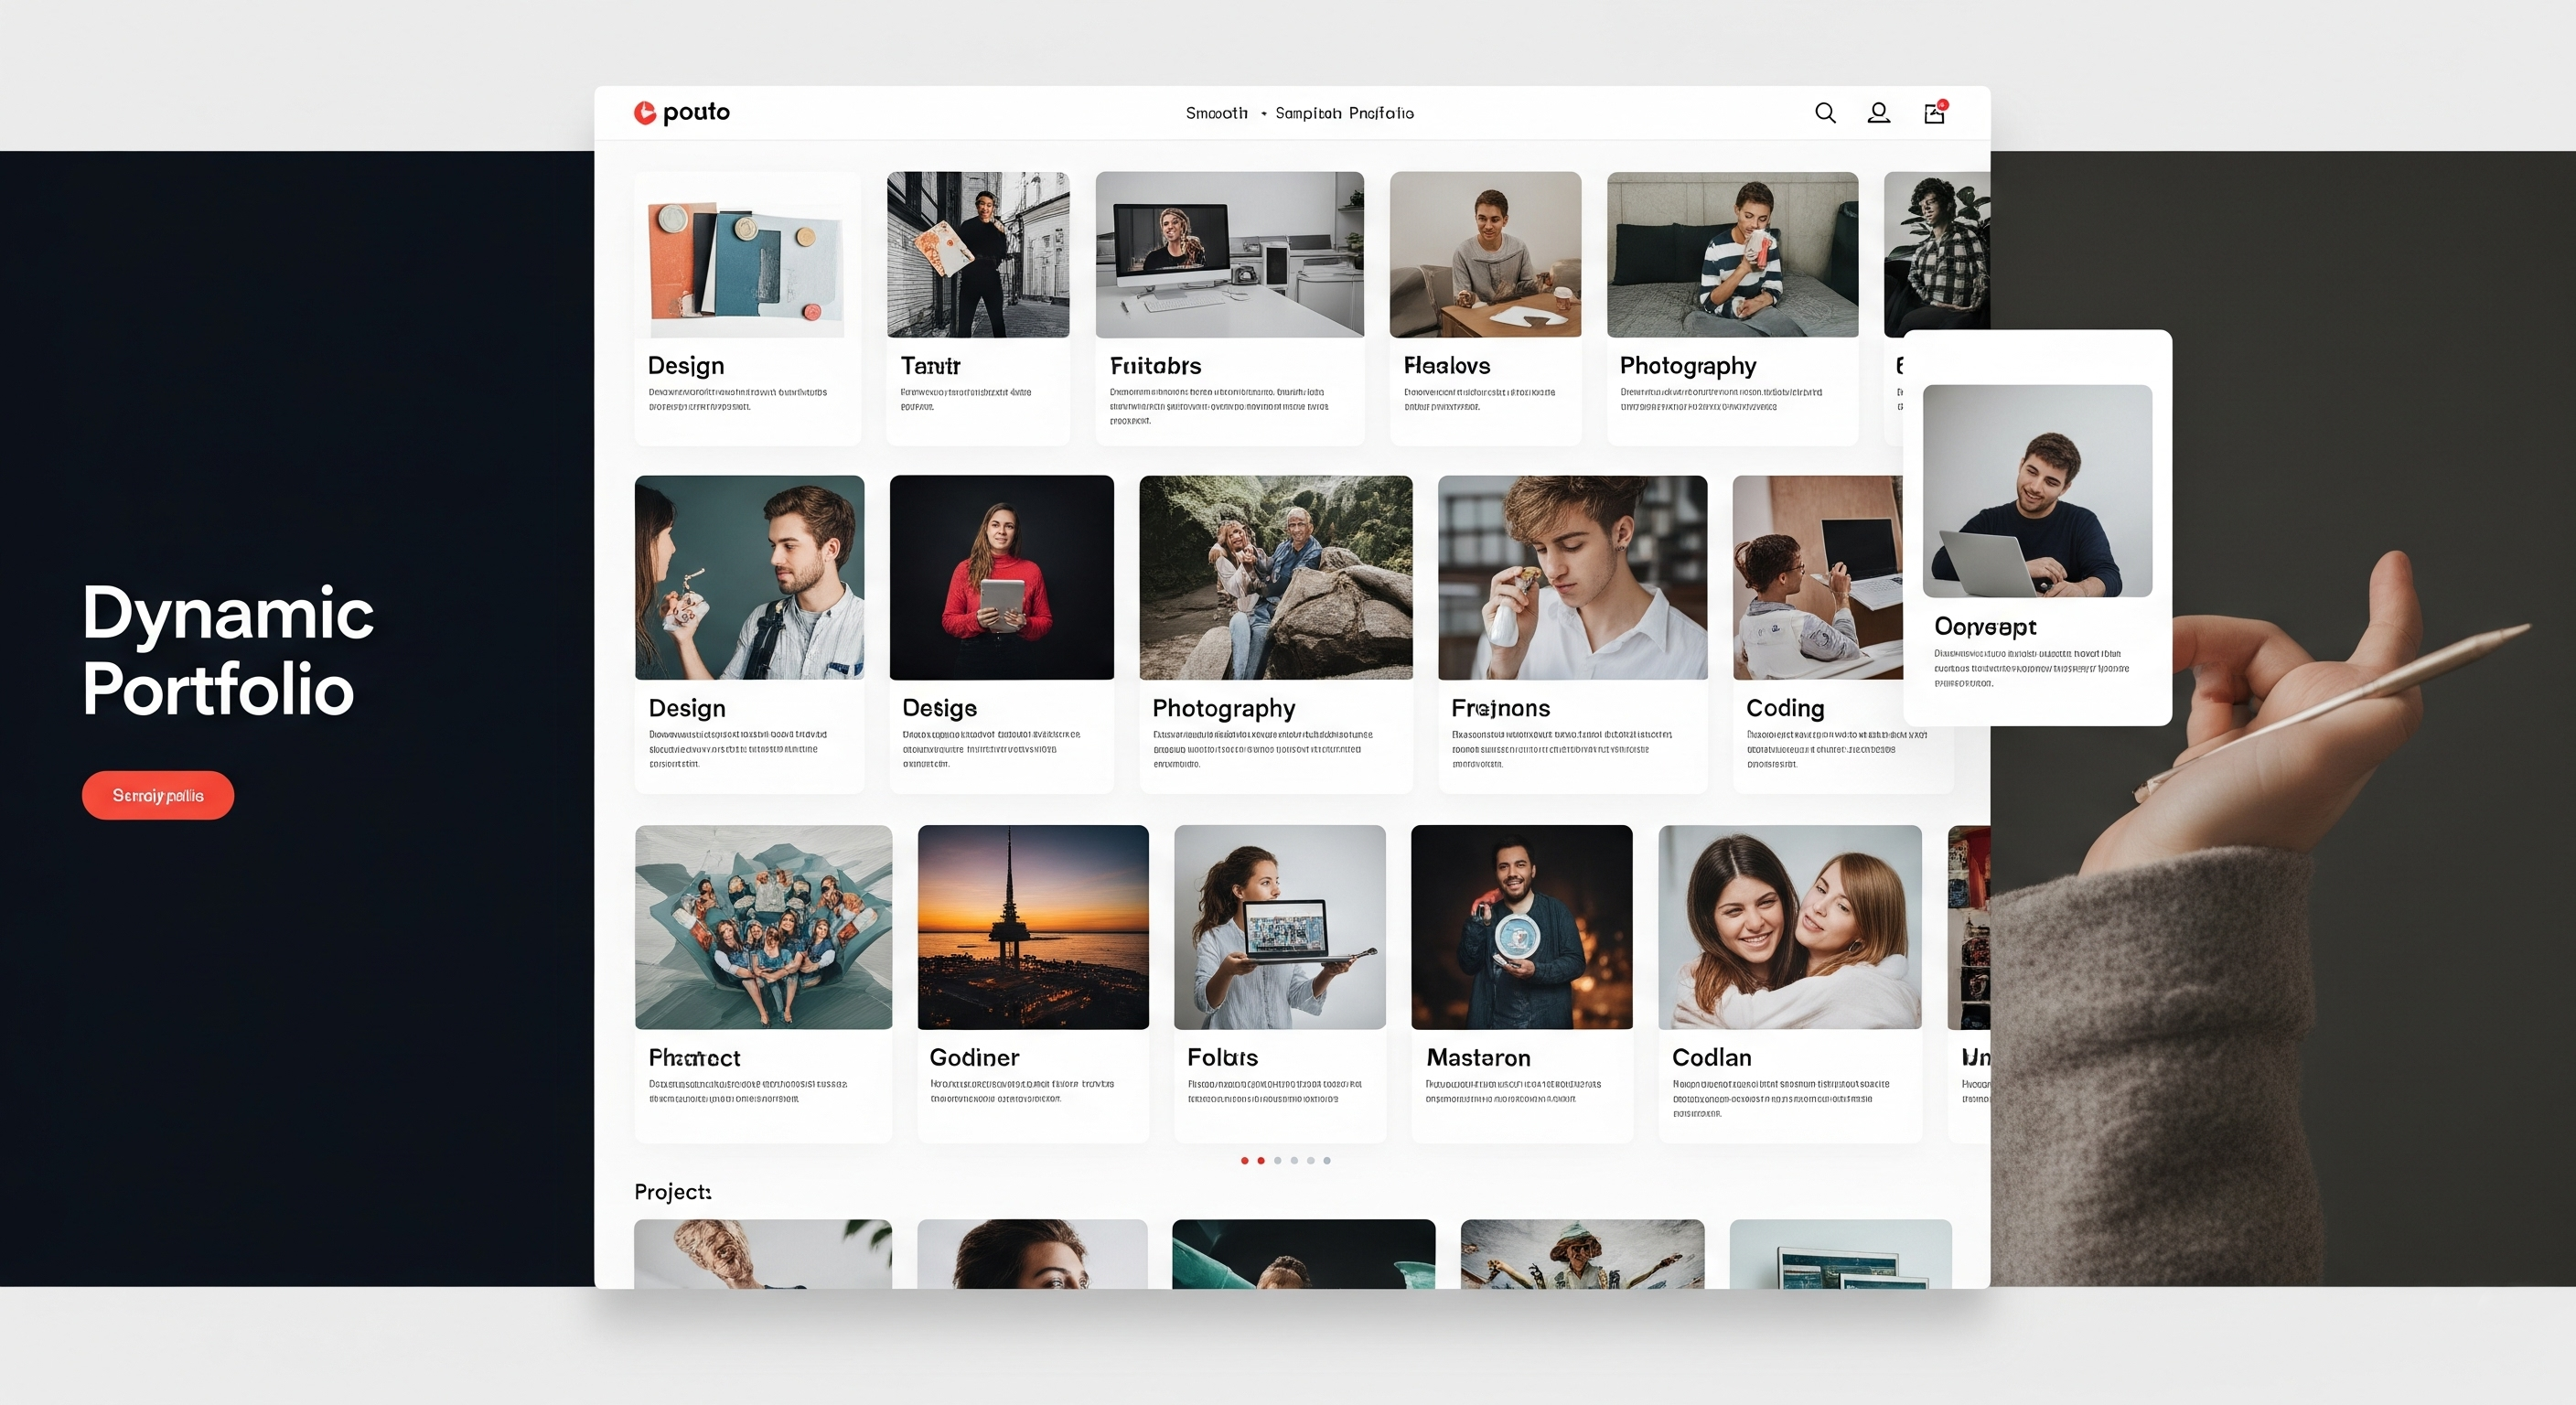Screen dimensions: 2576x1405
Task: Select the last carousel dot
Action: tap(1327, 1161)
